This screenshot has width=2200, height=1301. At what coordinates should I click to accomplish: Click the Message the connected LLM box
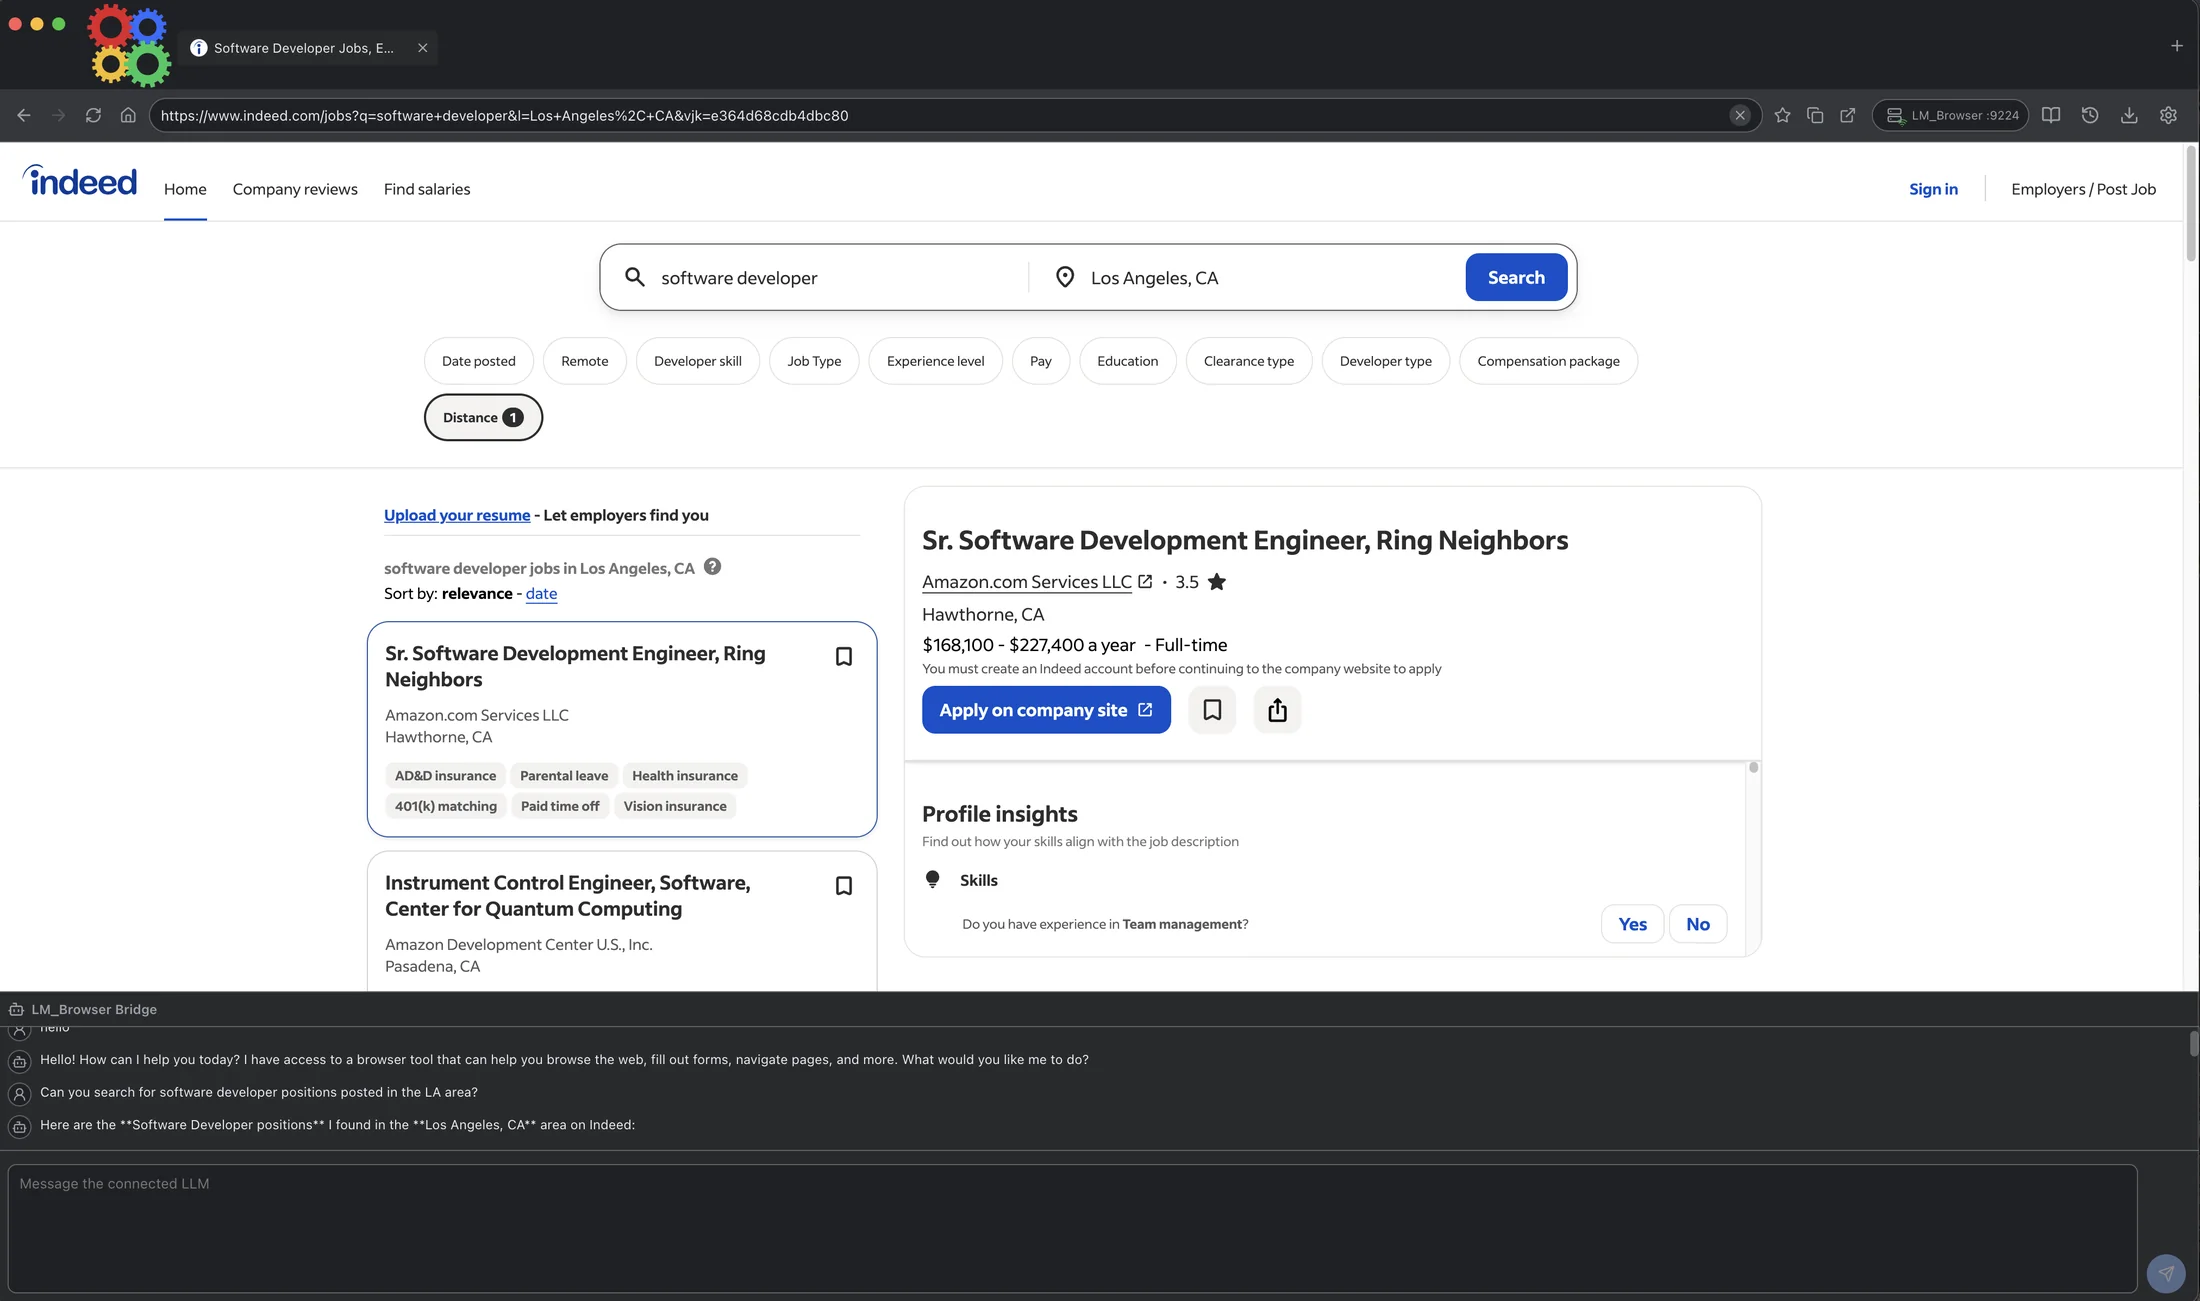tap(1072, 1228)
